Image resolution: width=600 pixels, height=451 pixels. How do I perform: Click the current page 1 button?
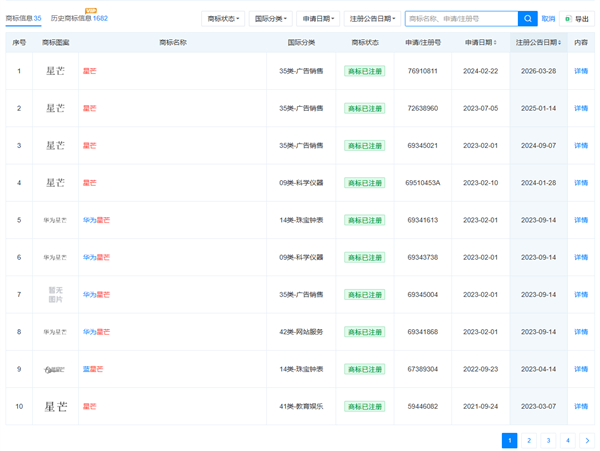click(x=509, y=440)
